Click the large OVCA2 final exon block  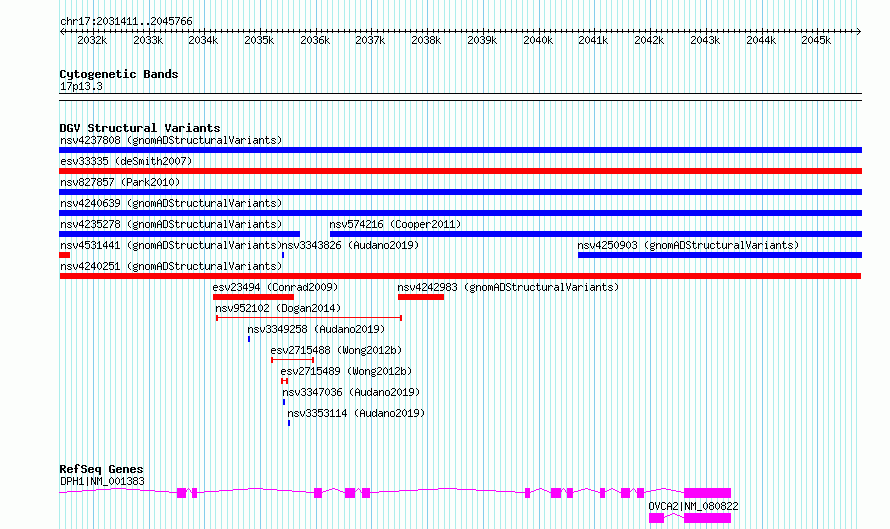coord(707,518)
